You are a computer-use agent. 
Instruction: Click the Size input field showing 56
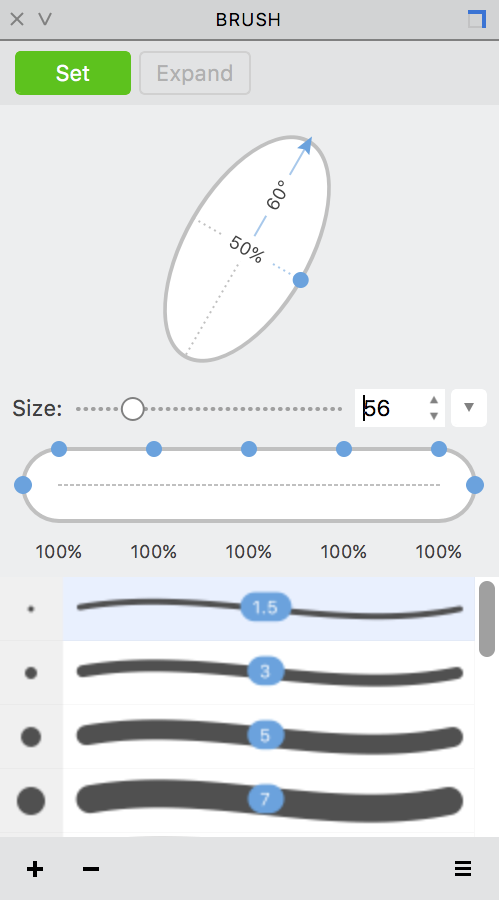pyautogui.click(x=390, y=408)
